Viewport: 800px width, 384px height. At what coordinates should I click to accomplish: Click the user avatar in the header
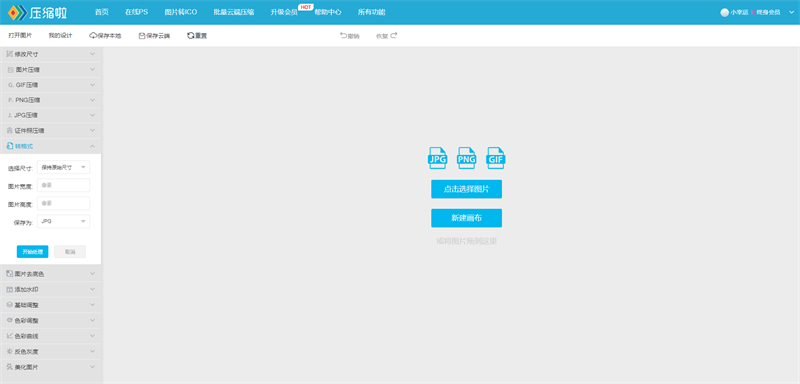point(724,12)
